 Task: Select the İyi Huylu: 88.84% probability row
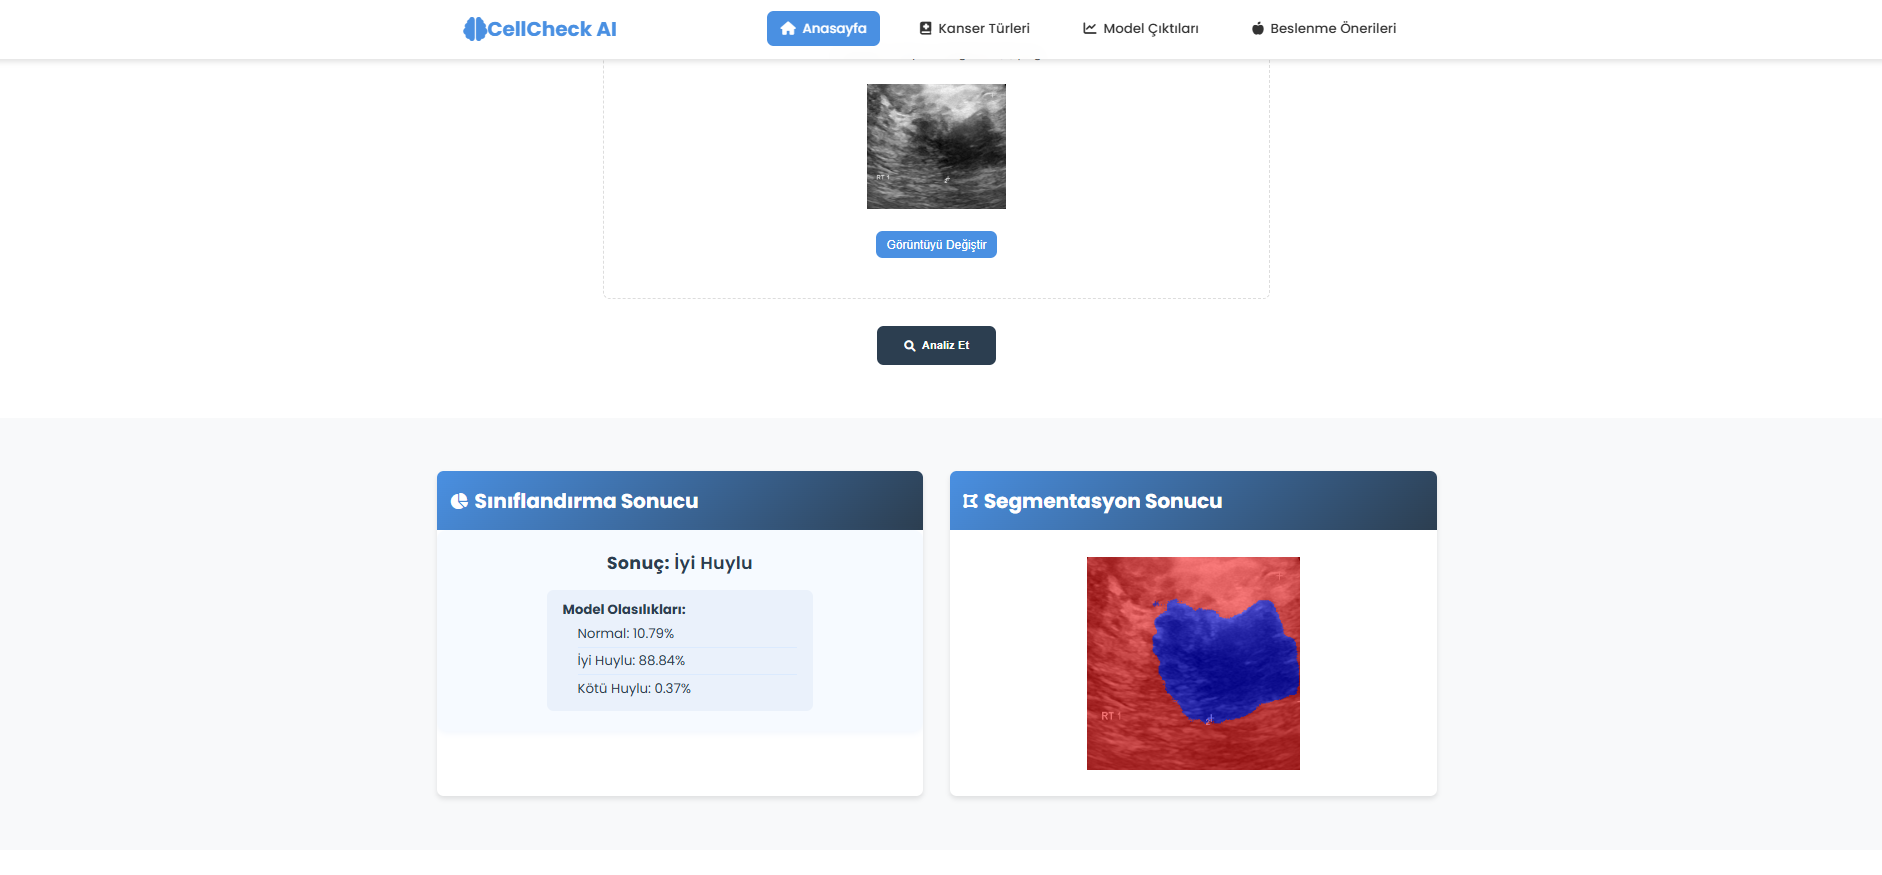631,661
